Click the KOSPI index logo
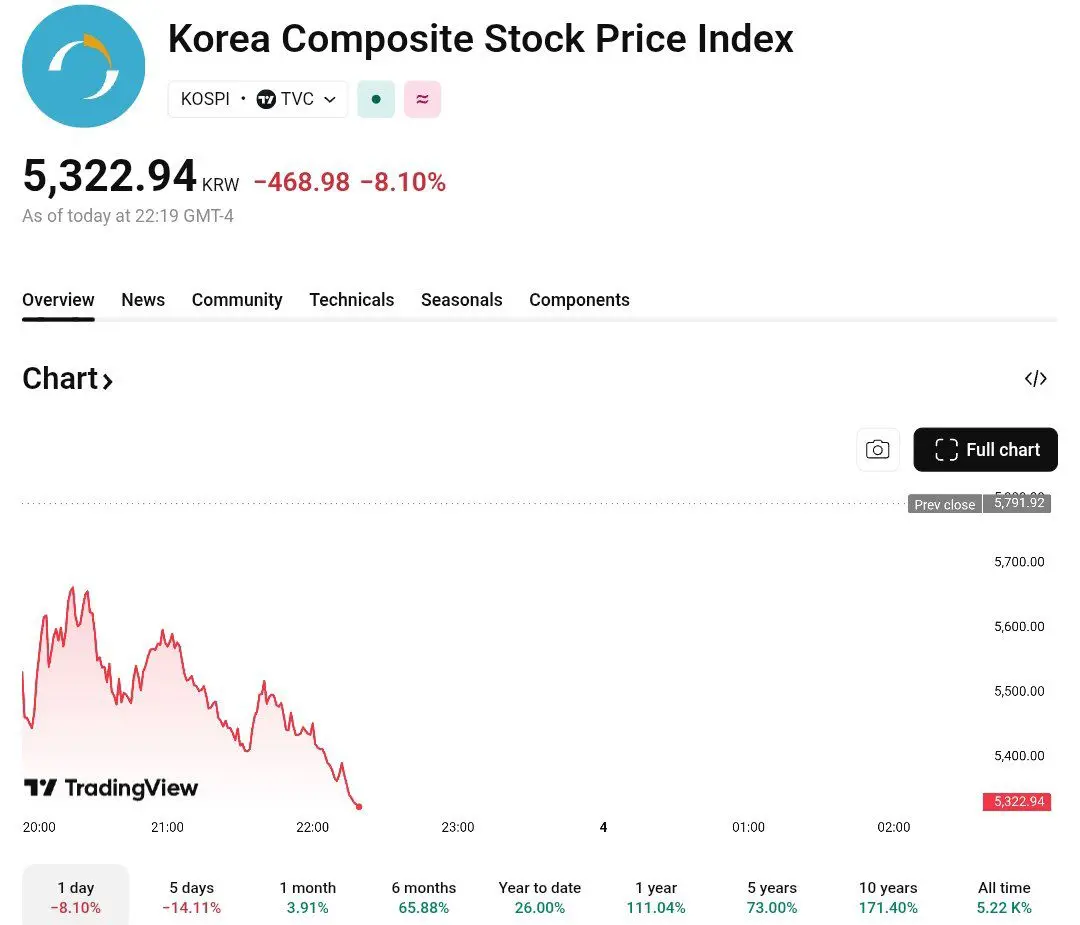1080x925 pixels. (83, 66)
